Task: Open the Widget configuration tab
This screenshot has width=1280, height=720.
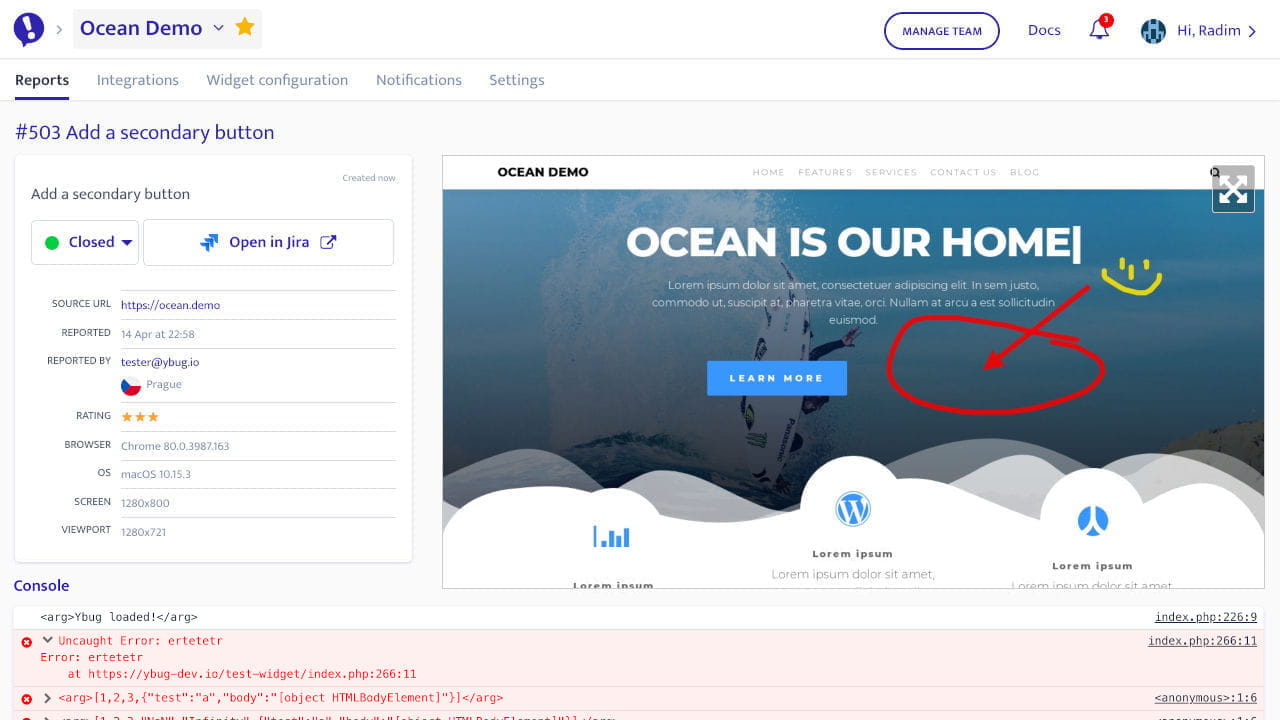Action: 277,80
